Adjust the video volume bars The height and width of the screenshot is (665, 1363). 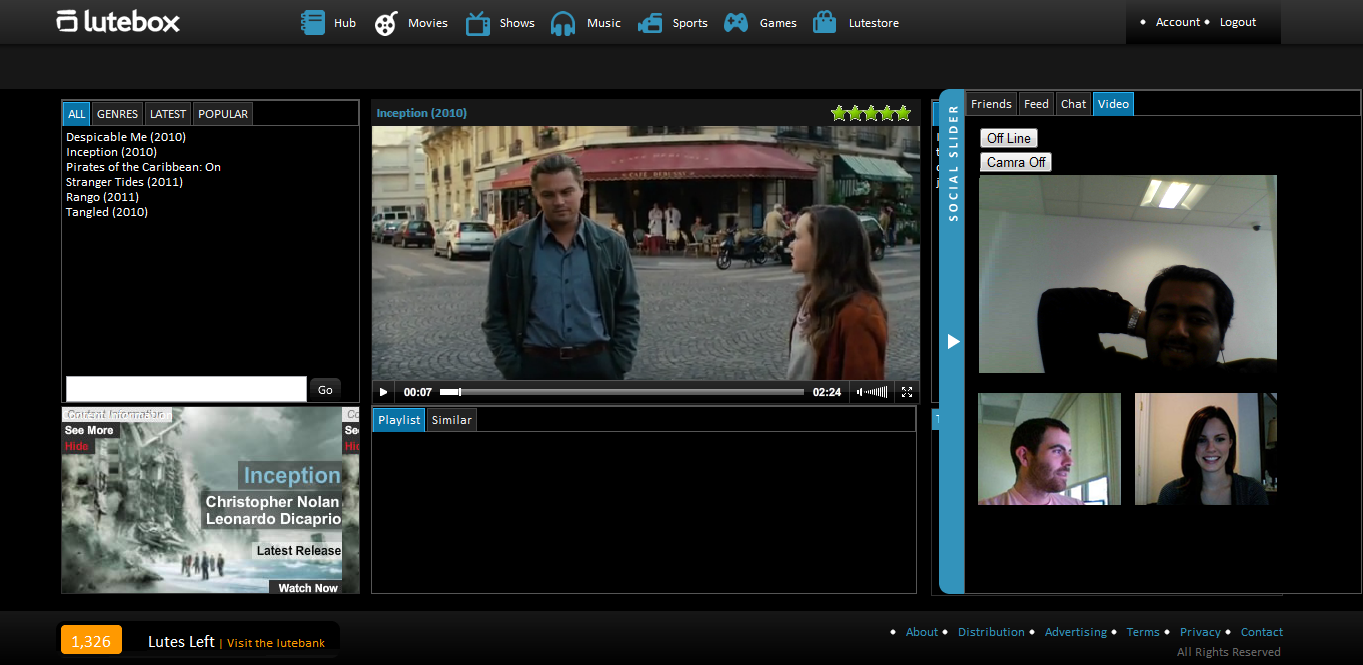click(878, 392)
